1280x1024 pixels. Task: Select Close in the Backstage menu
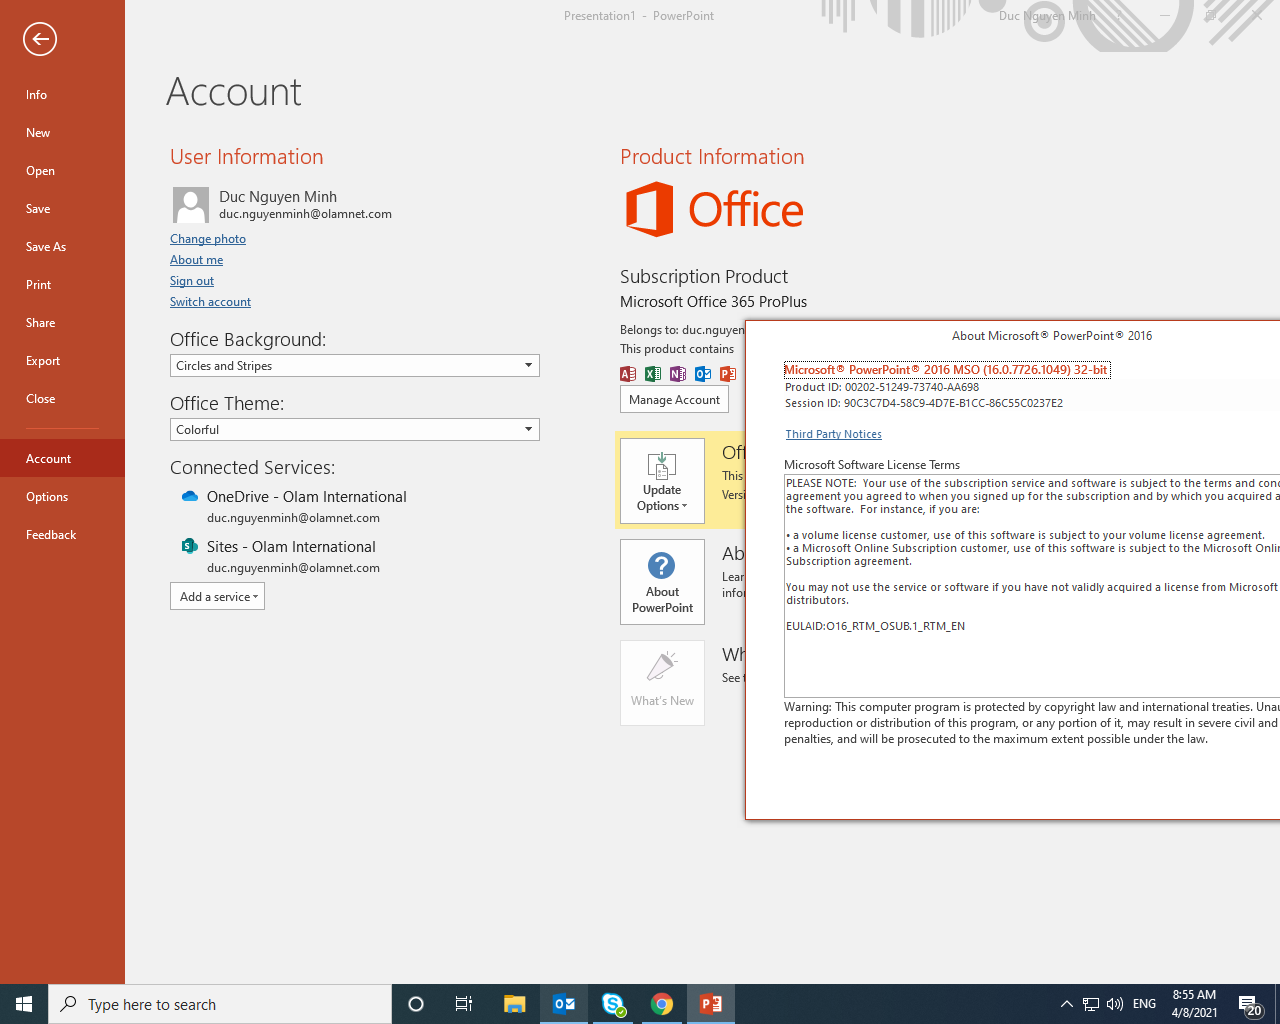62,399
